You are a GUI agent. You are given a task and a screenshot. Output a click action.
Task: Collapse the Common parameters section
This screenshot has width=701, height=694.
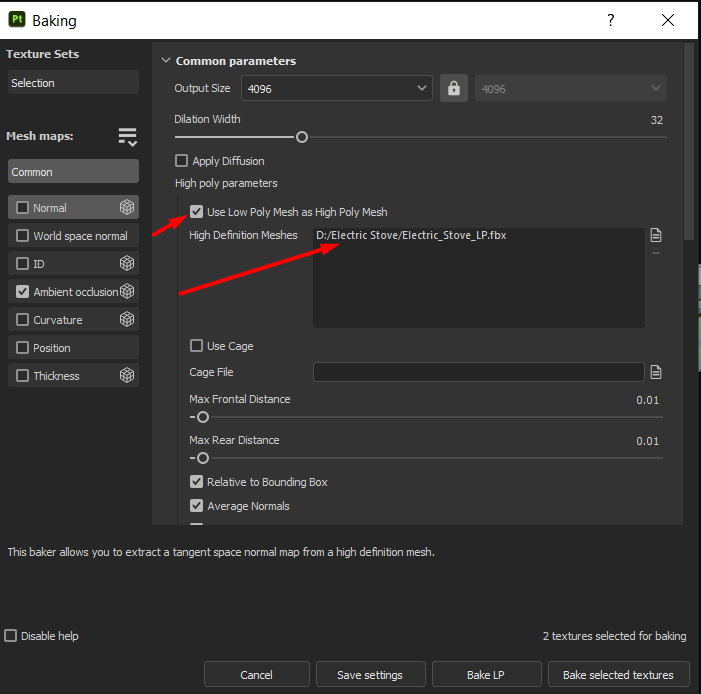click(166, 61)
